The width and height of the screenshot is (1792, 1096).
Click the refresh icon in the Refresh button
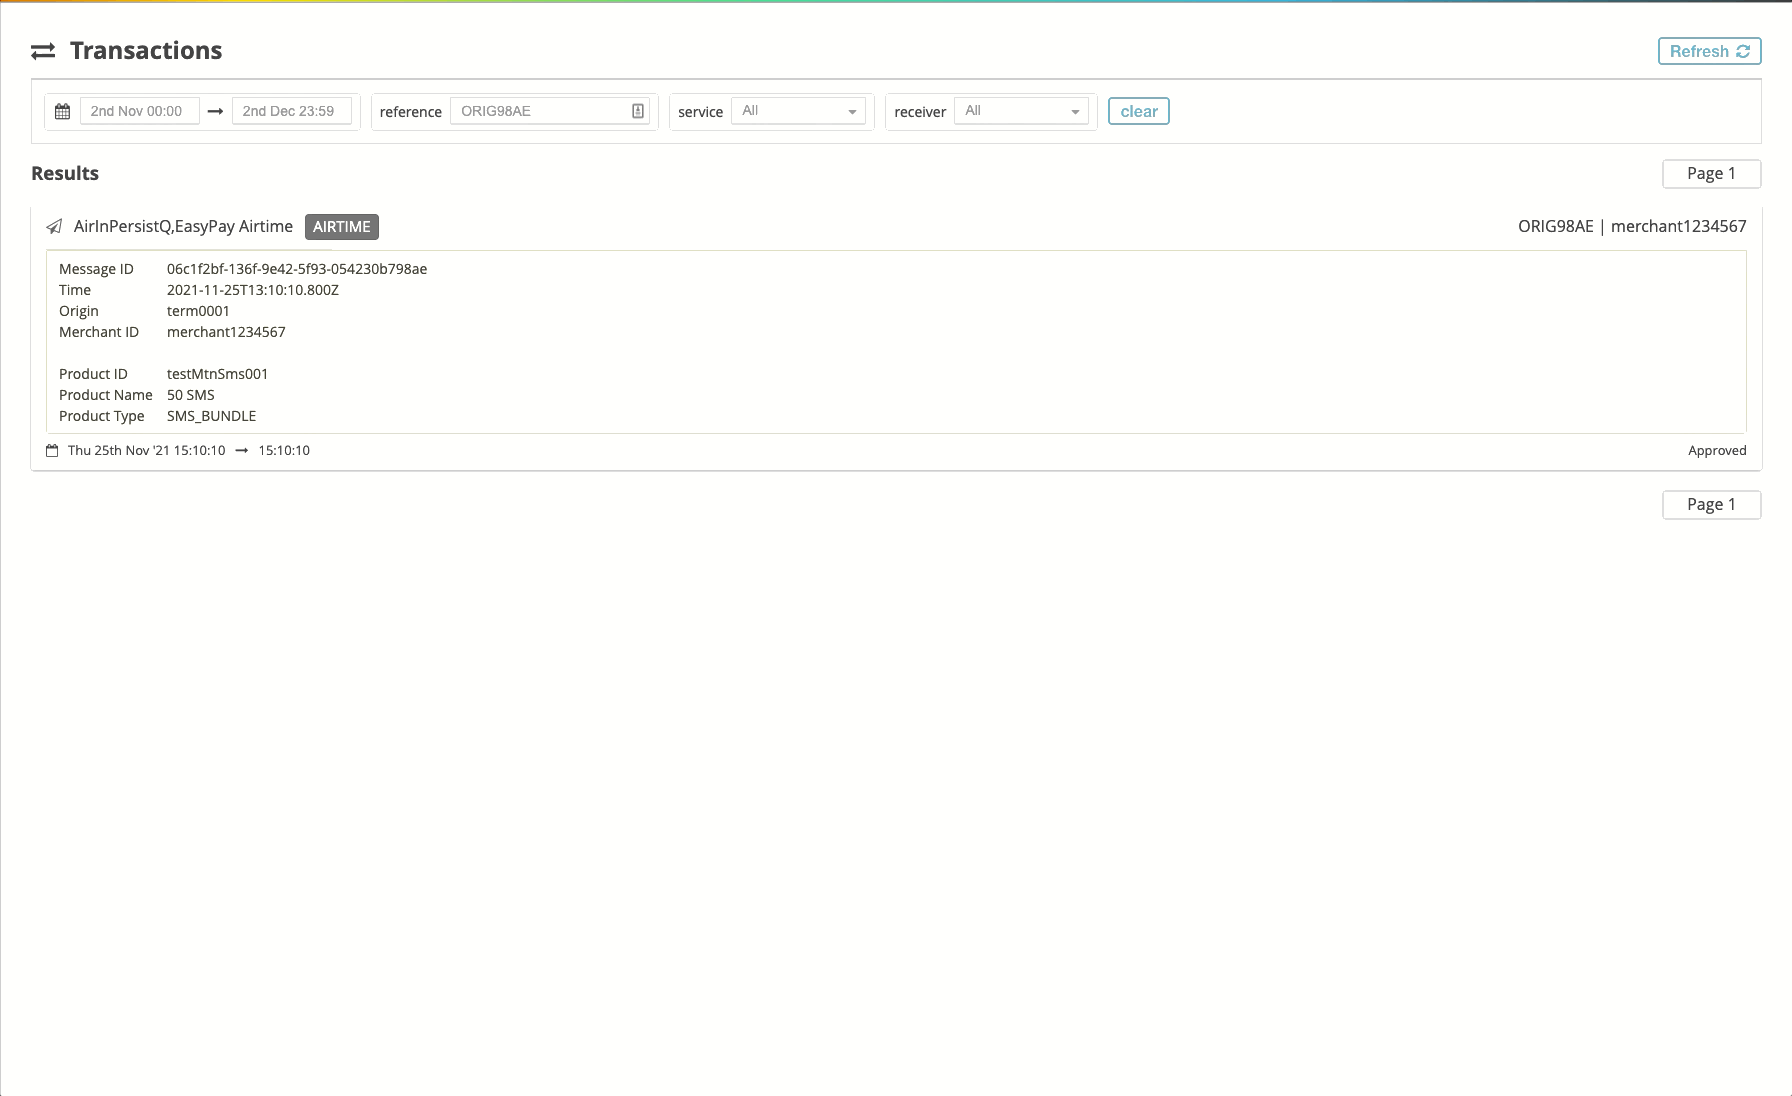click(1743, 51)
